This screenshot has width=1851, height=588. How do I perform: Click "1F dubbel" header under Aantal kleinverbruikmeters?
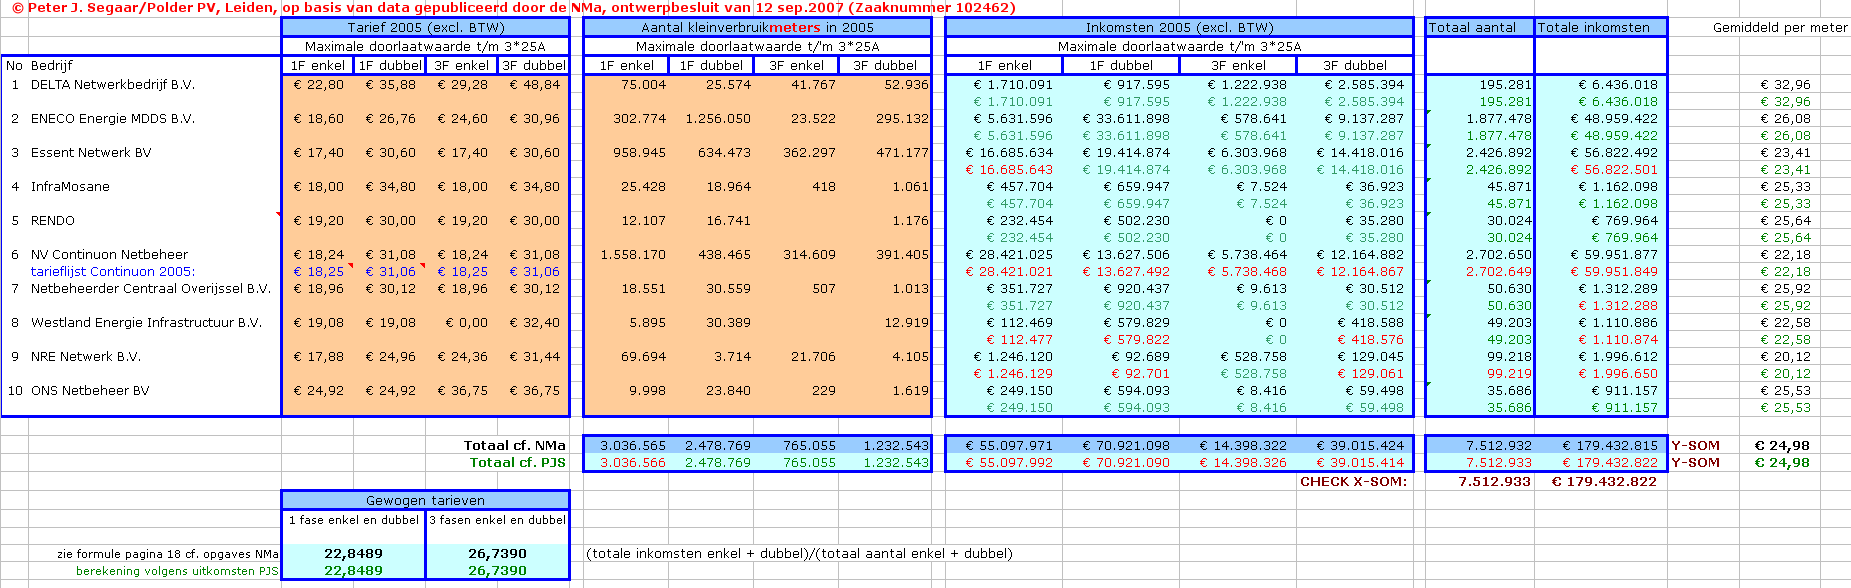point(713,65)
